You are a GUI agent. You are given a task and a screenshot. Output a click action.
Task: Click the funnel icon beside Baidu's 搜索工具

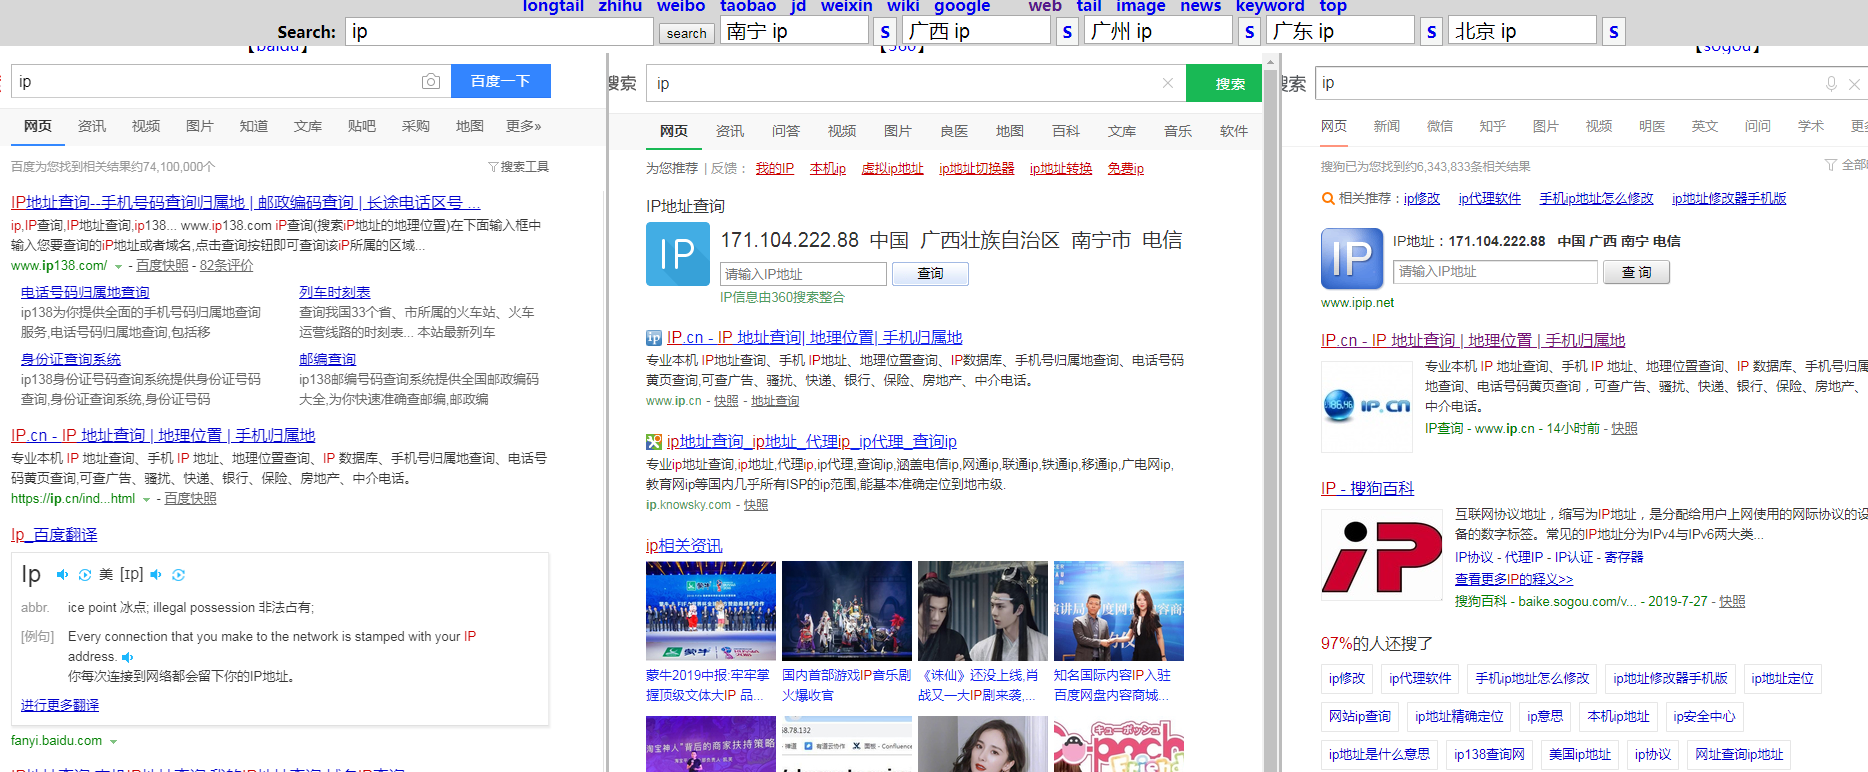coord(493,167)
